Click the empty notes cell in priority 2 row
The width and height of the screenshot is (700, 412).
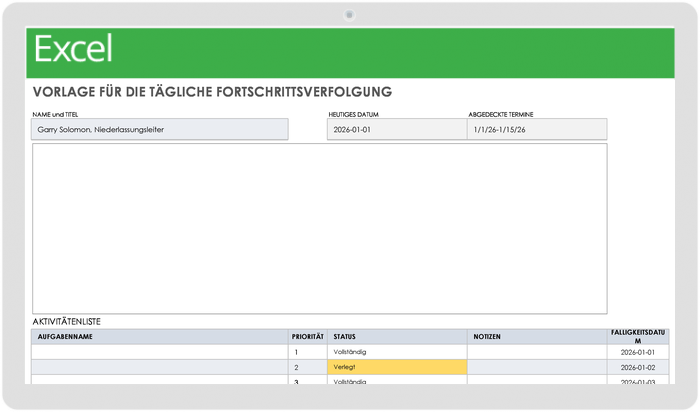537,367
